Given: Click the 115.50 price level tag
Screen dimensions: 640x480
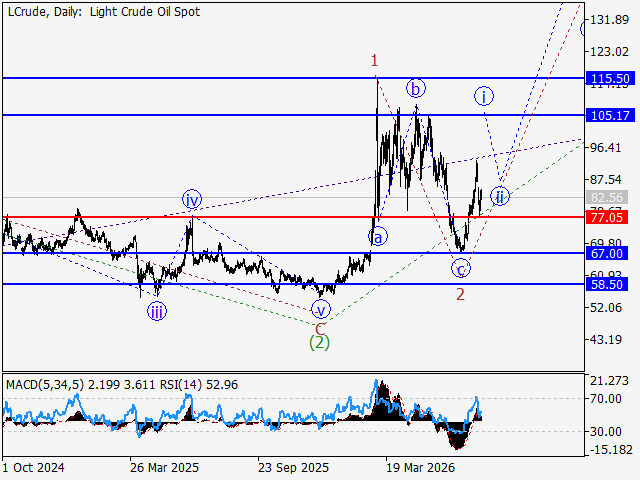Looking at the screenshot, I should (610, 78).
